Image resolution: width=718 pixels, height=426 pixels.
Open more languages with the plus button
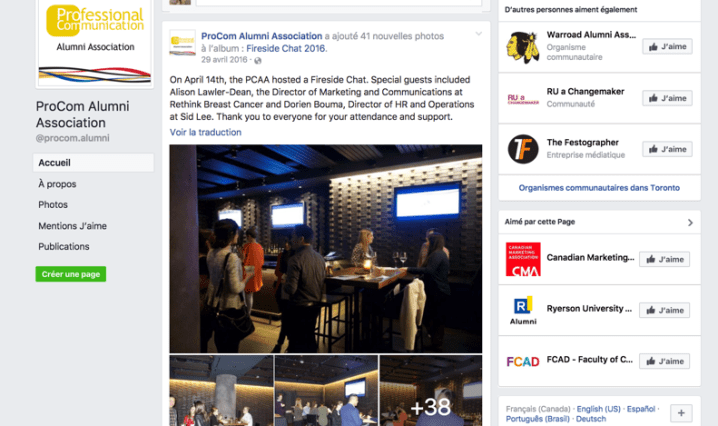coord(681,413)
